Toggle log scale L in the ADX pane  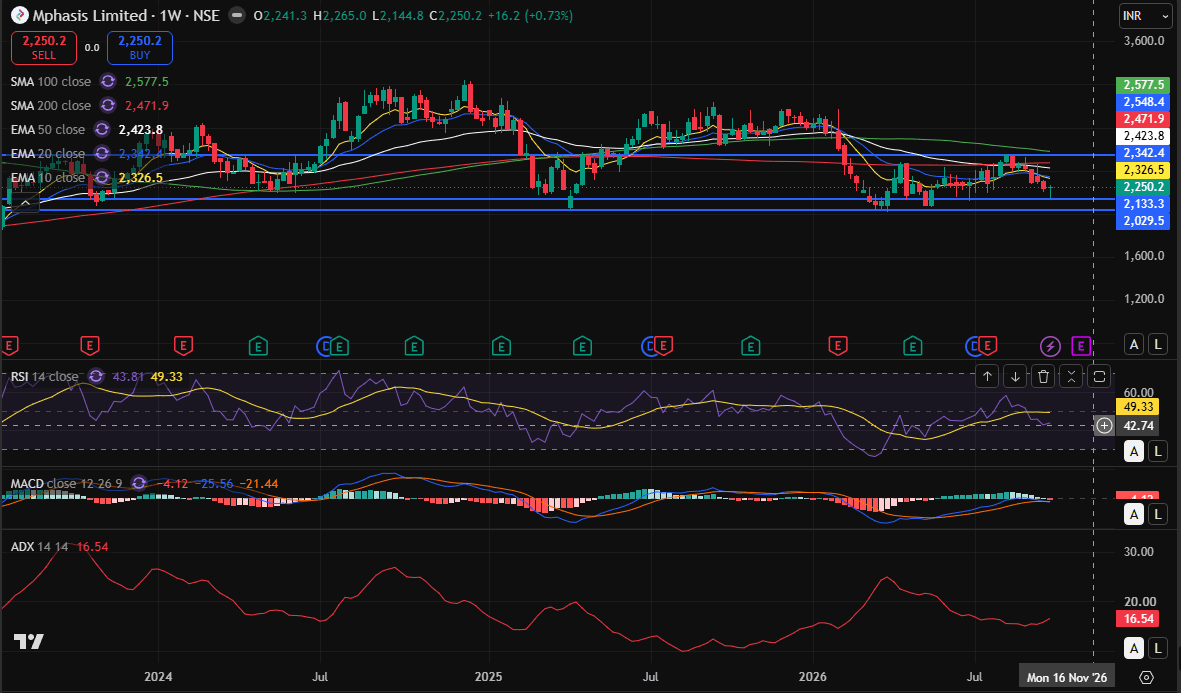click(x=1158, y=648)
